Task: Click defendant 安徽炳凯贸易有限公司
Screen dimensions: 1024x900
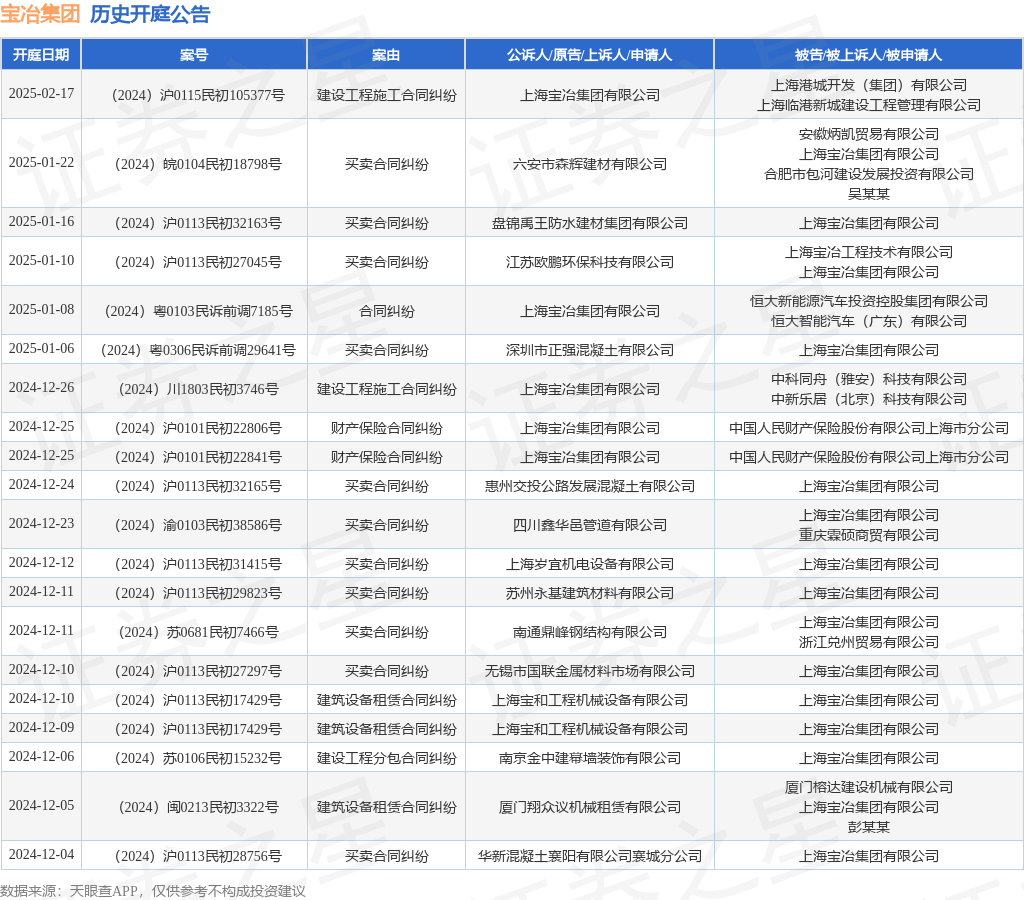Action: coord(869,134)
